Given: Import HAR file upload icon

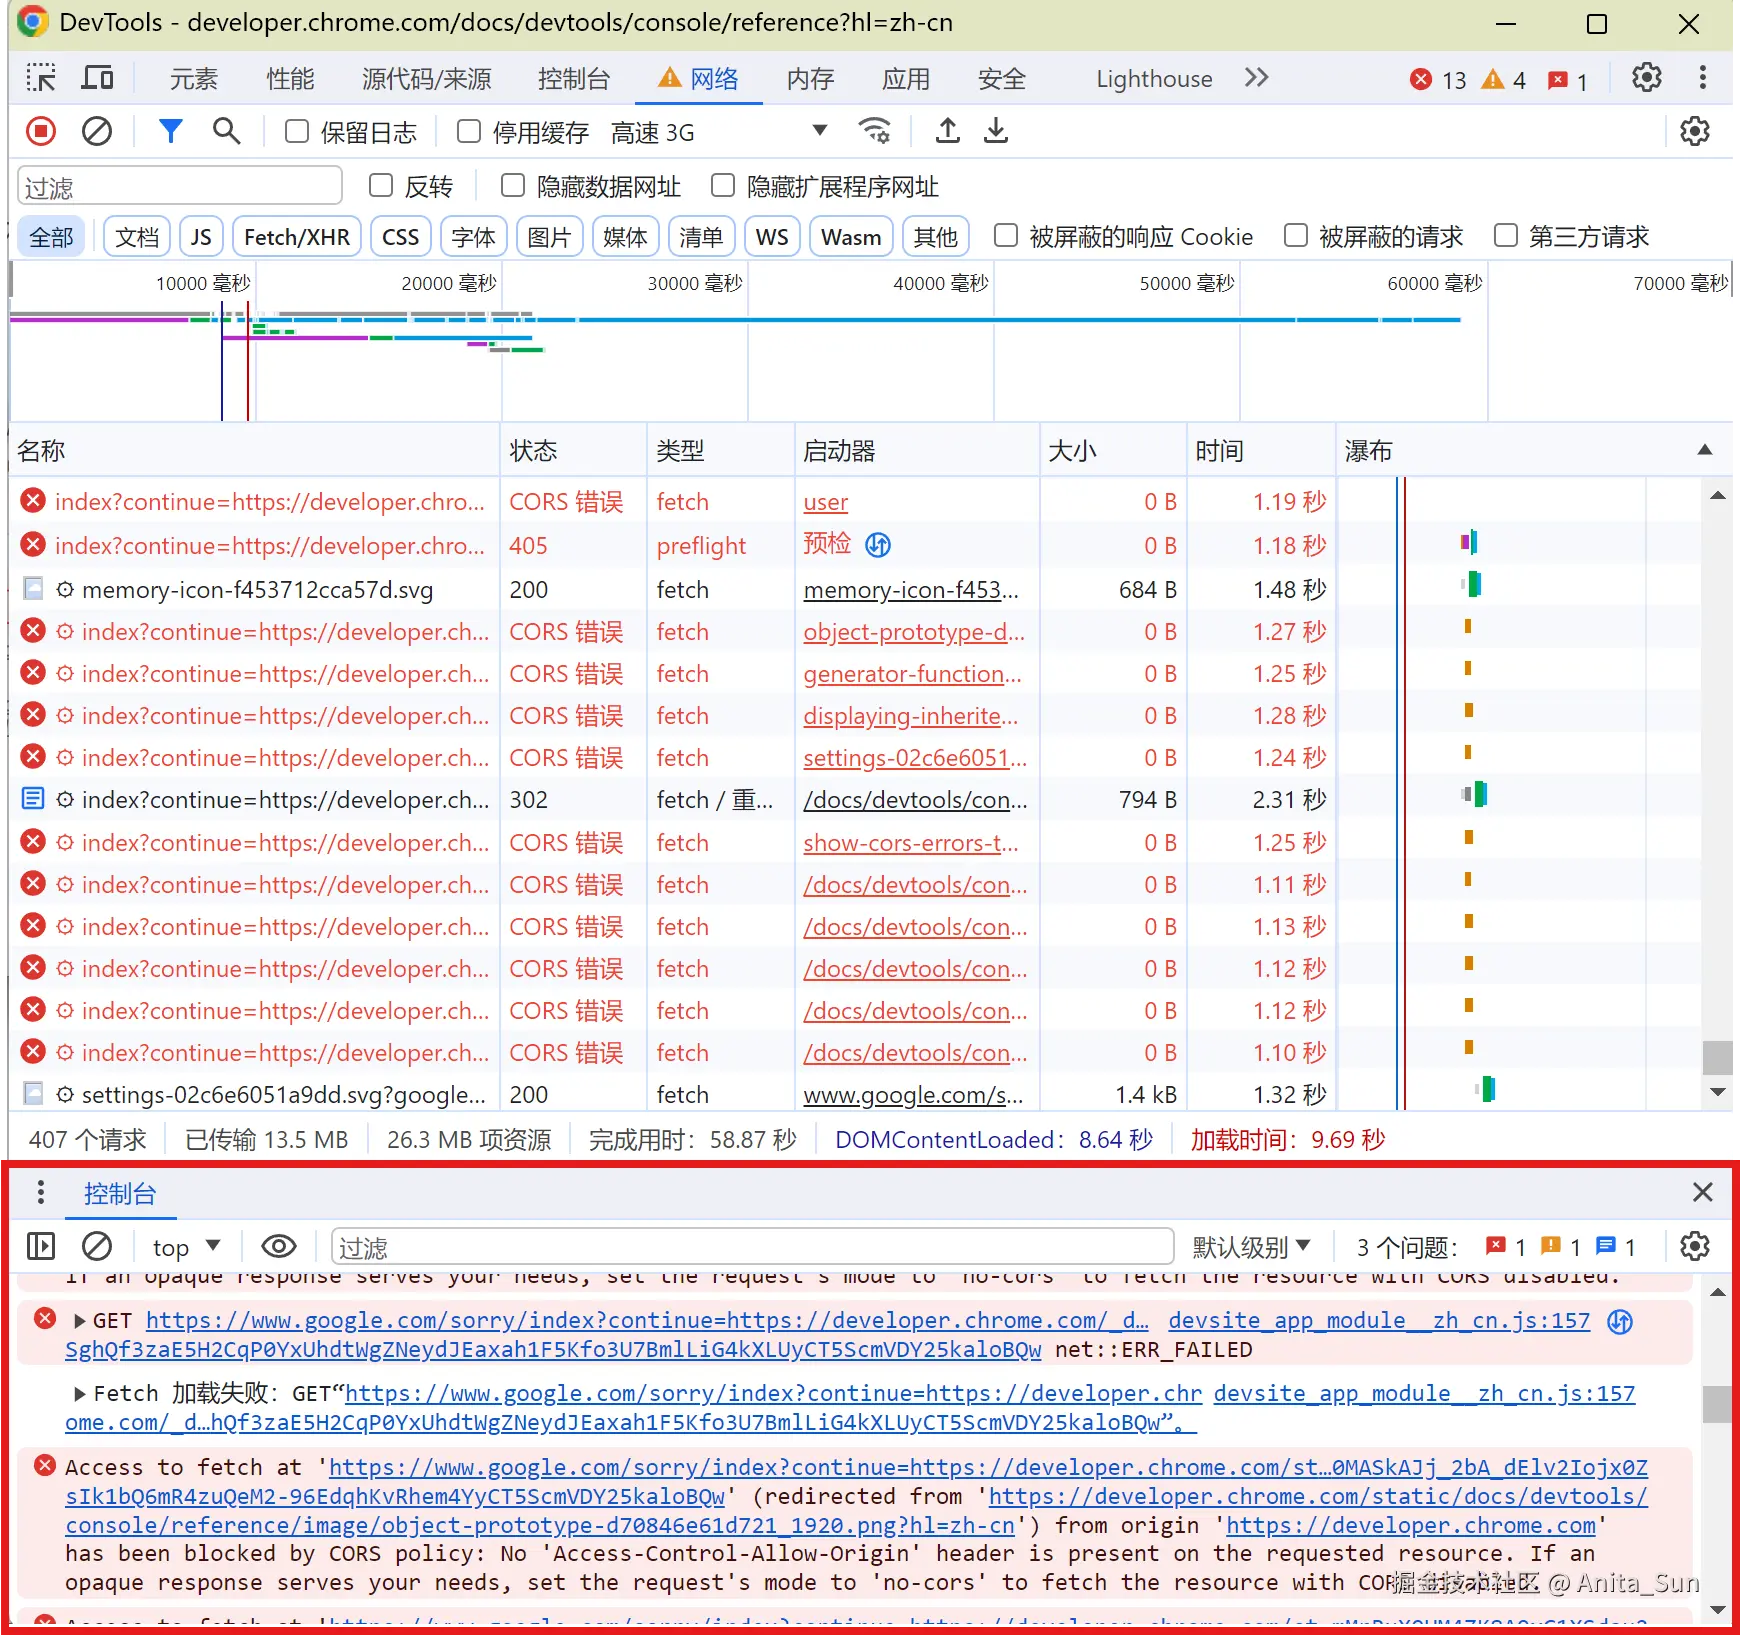Looking at the screenshot, I should (x=948, y=131).
